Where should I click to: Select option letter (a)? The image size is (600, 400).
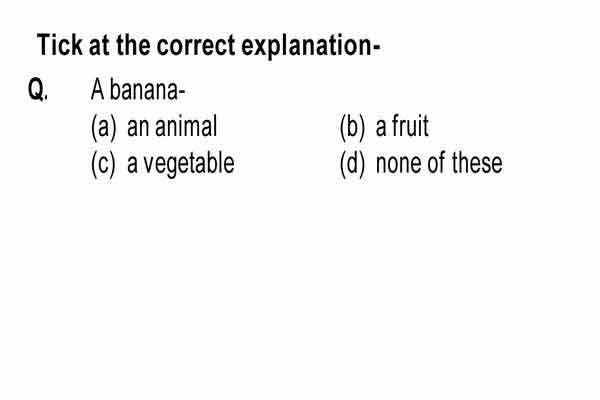(x=103, y=127)
